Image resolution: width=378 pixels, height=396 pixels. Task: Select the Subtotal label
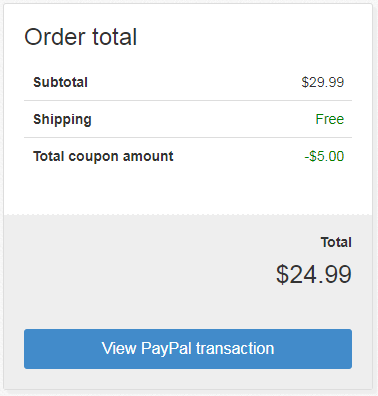coord(60,82)
